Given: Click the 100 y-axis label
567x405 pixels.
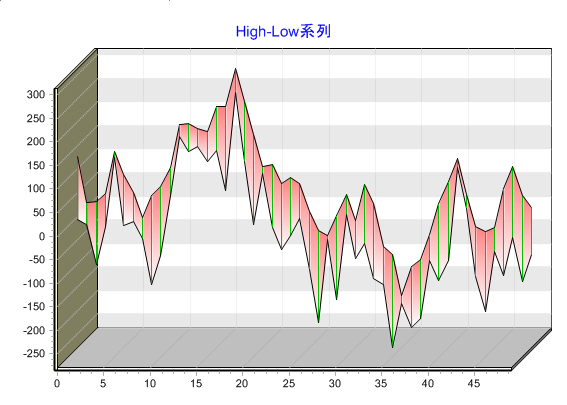Looking at the screenshot, I should [36, 189].
